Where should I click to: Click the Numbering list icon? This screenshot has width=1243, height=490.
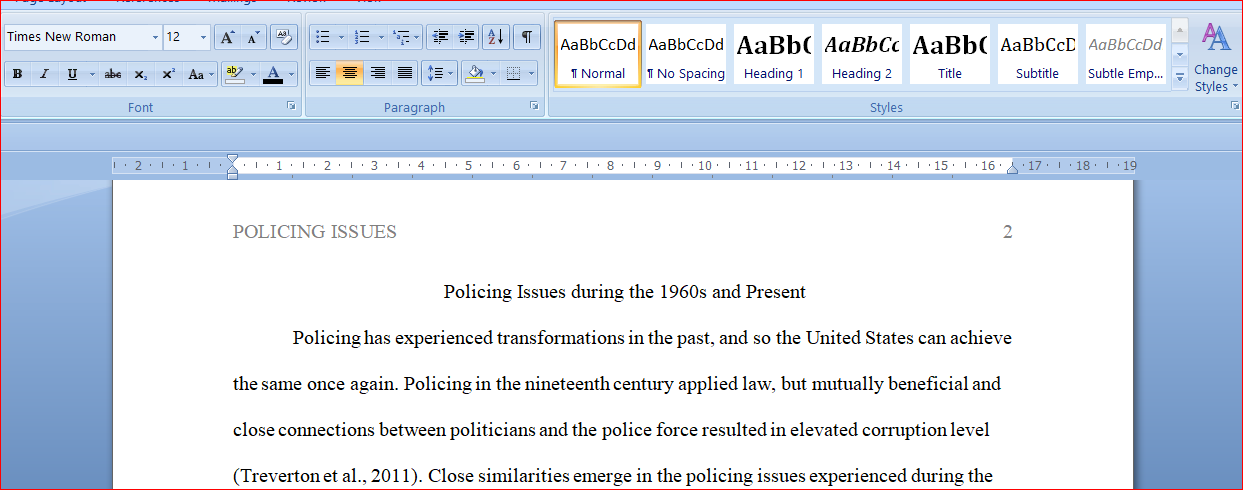click(x=362, y=37)
